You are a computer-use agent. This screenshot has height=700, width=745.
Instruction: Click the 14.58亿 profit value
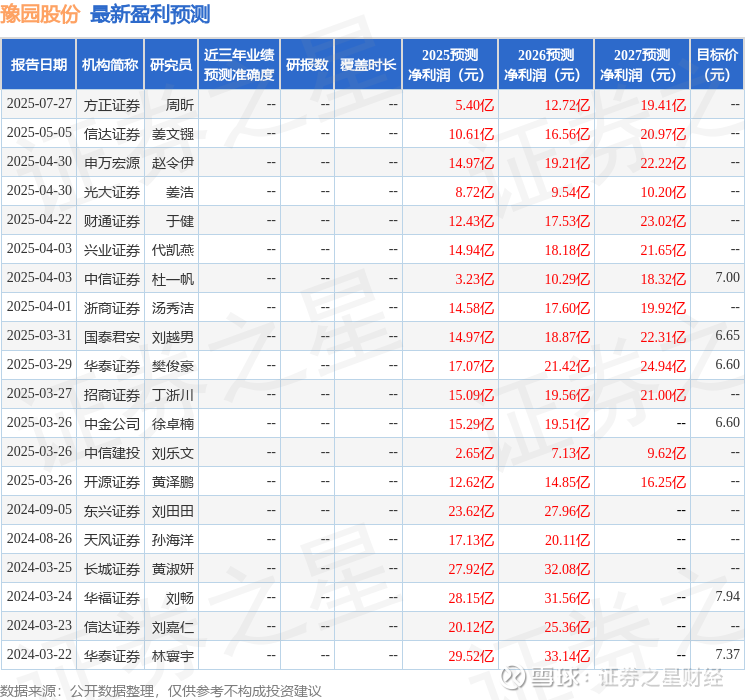471,308
